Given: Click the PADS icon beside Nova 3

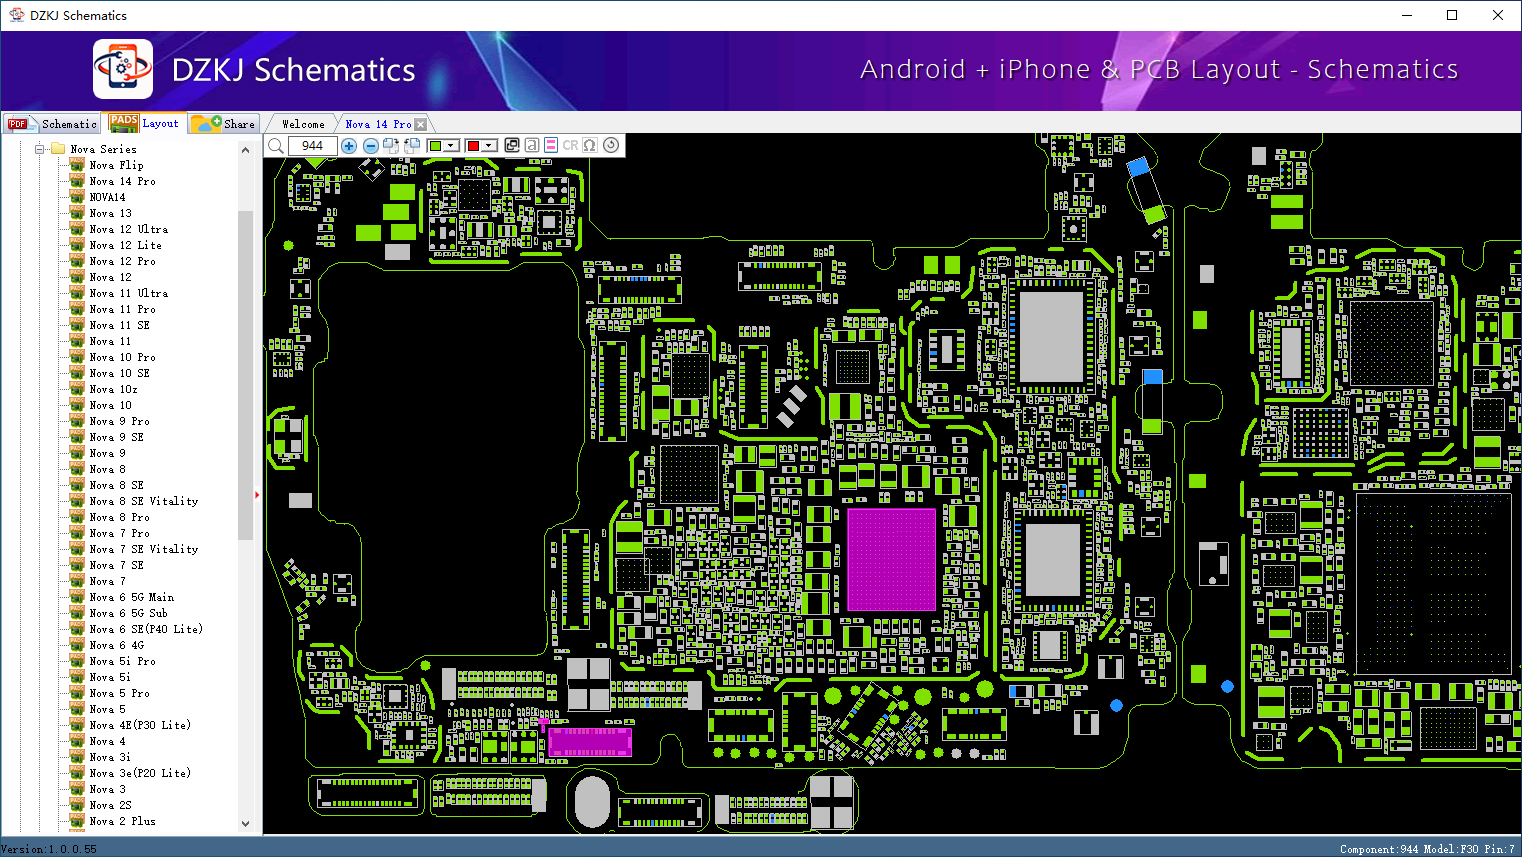Looking at the screenshot, I should coord(77,789).
